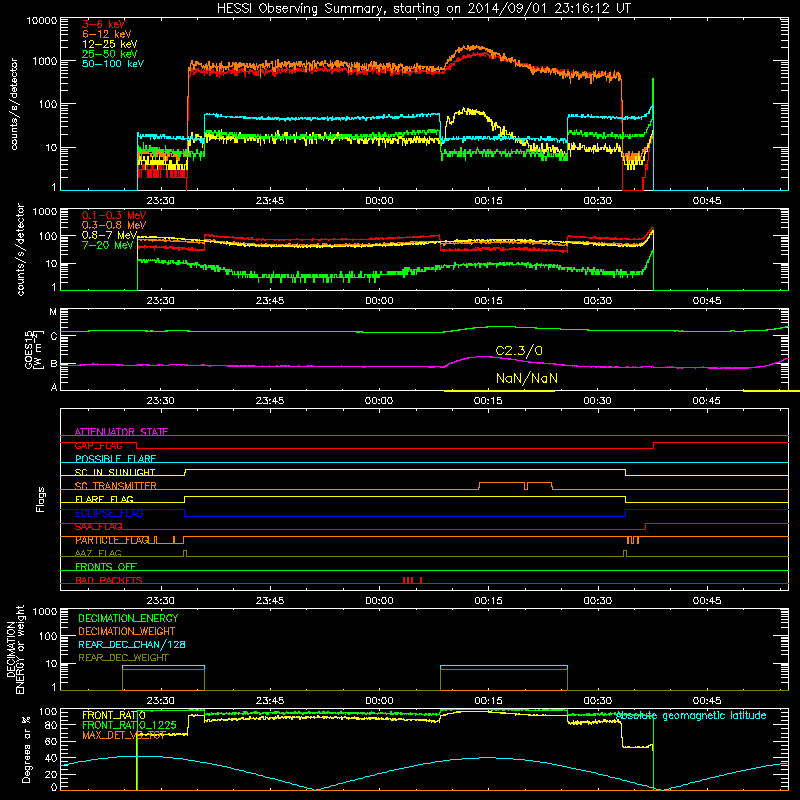Click the Degrees or % axis title

(x=26, y=749)
